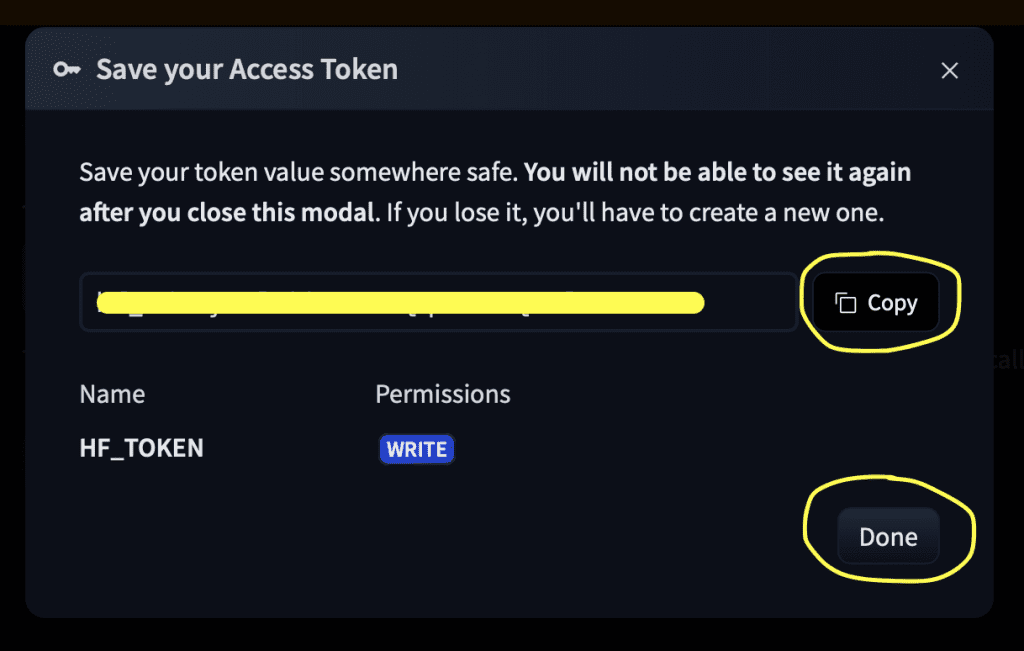Click the yellow-highlighted token string
The height and width of the screenshot is (651, 1024).
pyautogui.click(x=400, y=301)
